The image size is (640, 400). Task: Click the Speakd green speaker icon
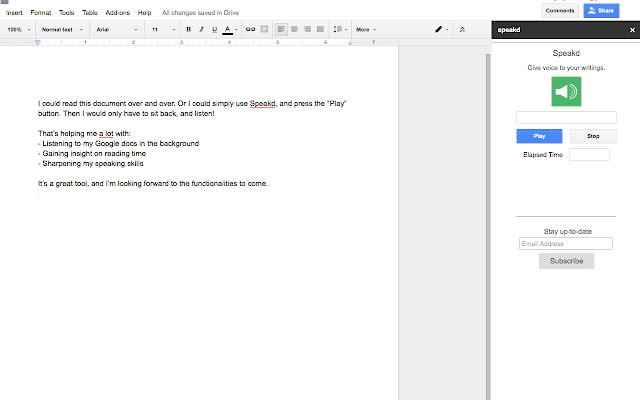(x=566, y=92)
